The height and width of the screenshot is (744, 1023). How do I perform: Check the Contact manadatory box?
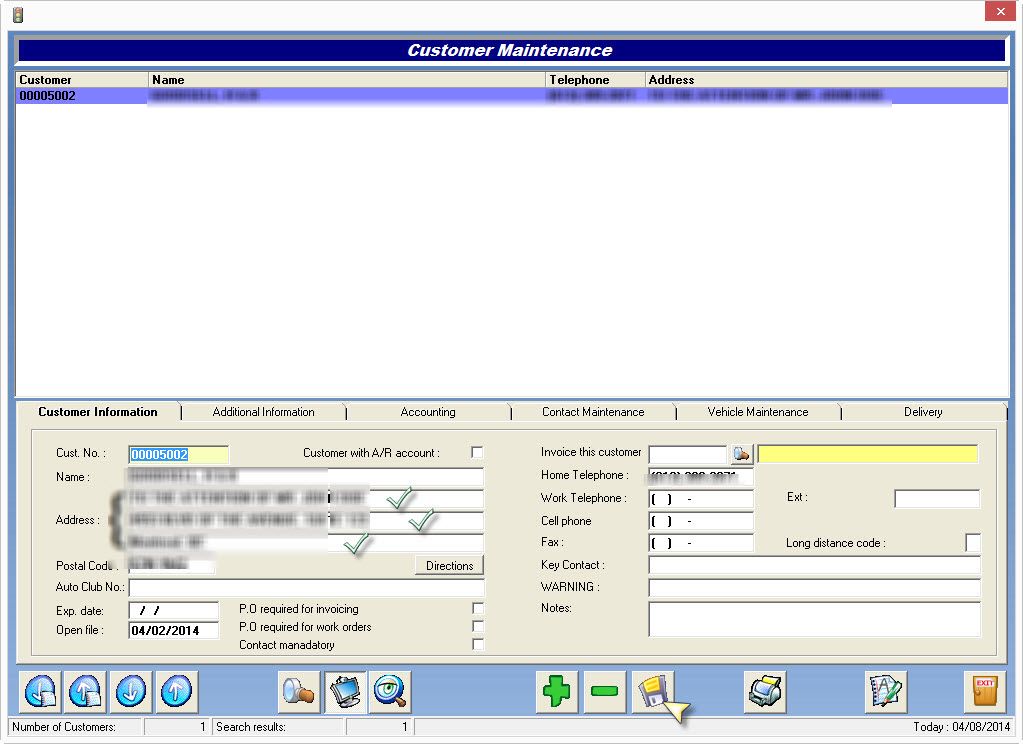click(478, 644)
